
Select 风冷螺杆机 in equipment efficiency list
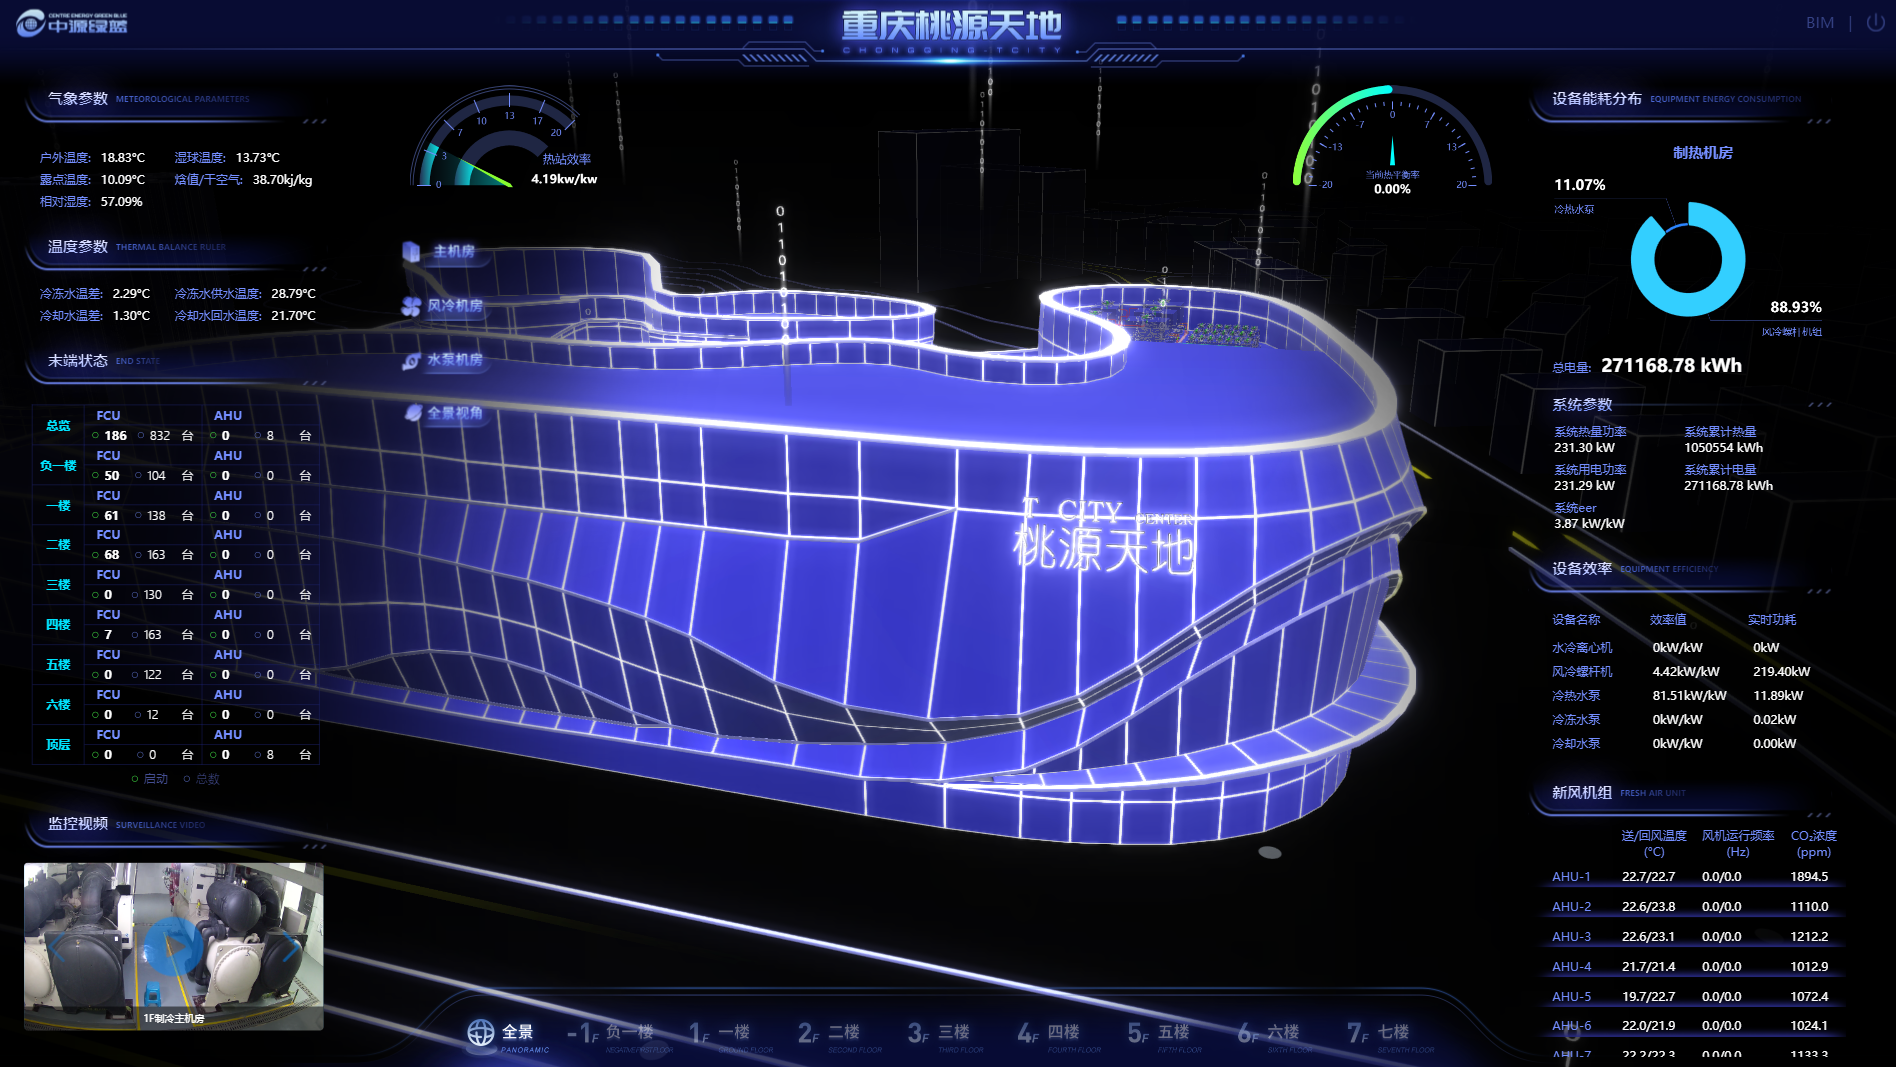click(x=1582, y=672)
